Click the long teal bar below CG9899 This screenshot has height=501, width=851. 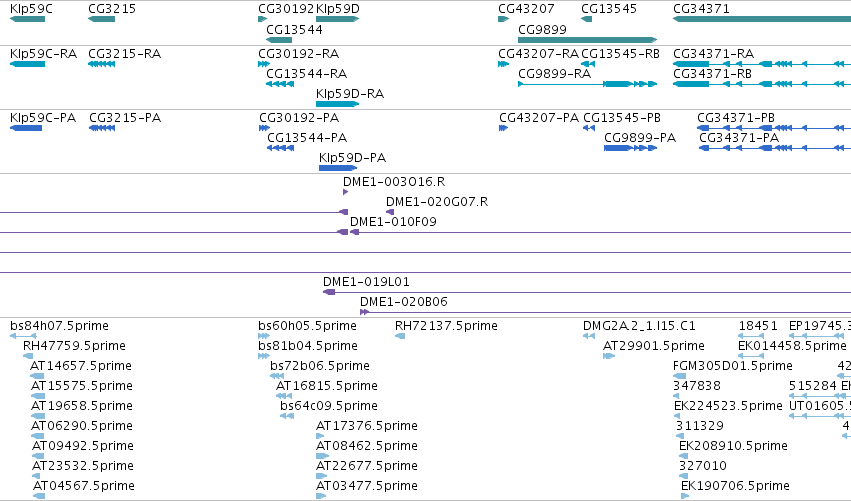587,40
